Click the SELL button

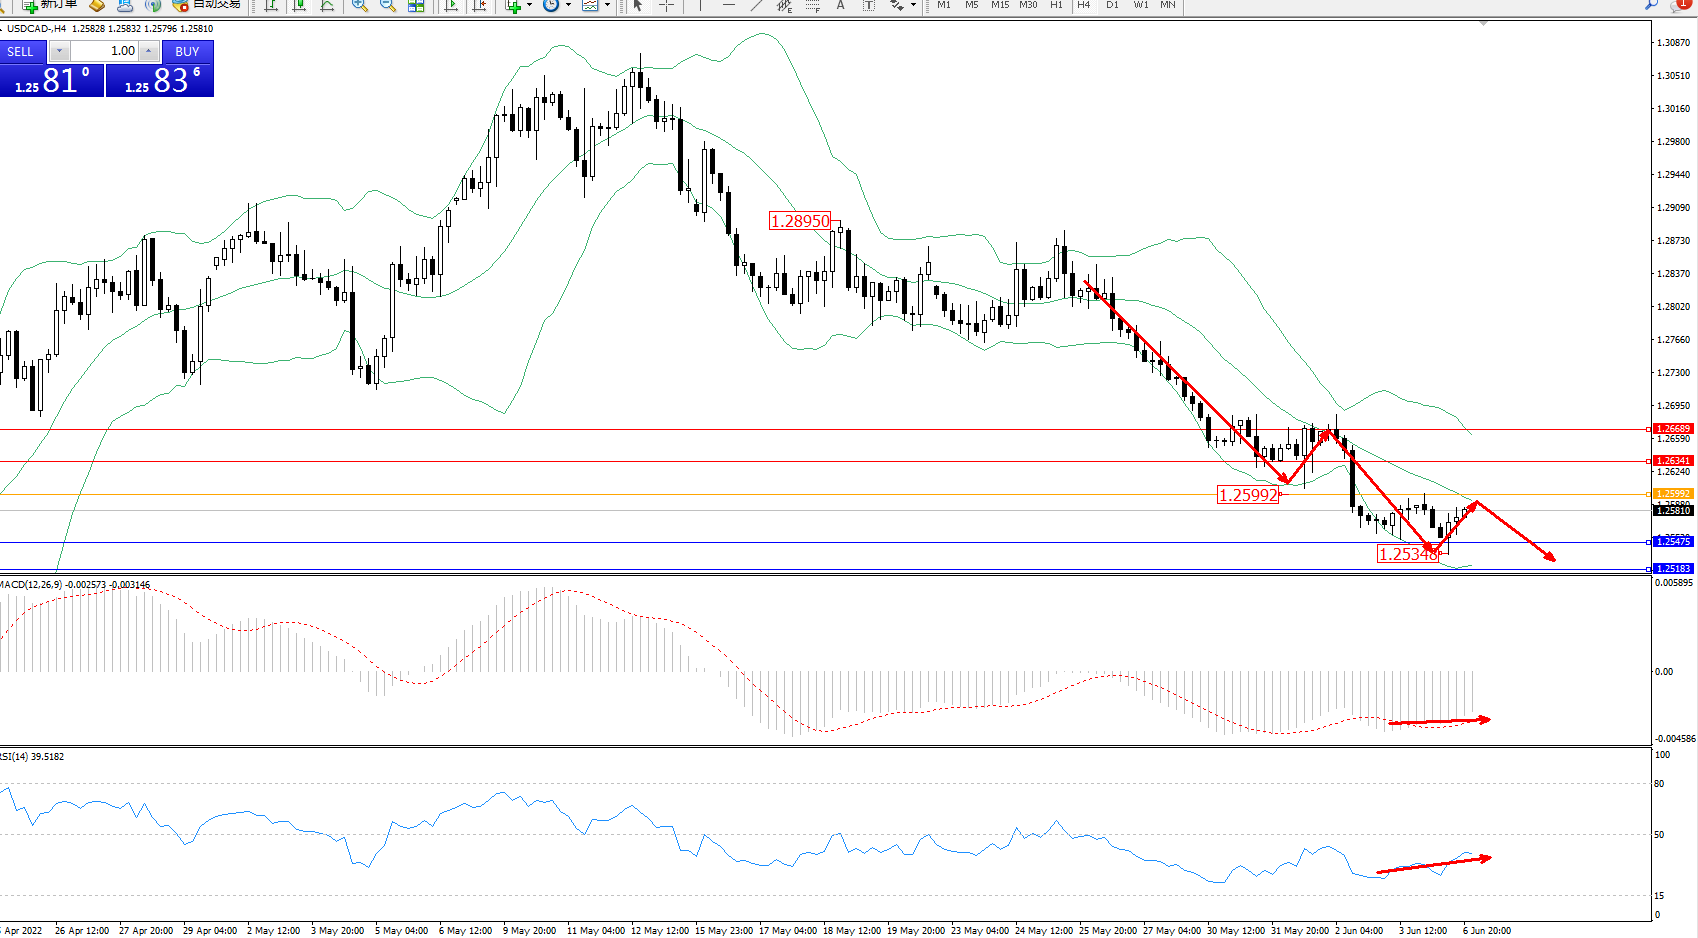tap(21, 51)
